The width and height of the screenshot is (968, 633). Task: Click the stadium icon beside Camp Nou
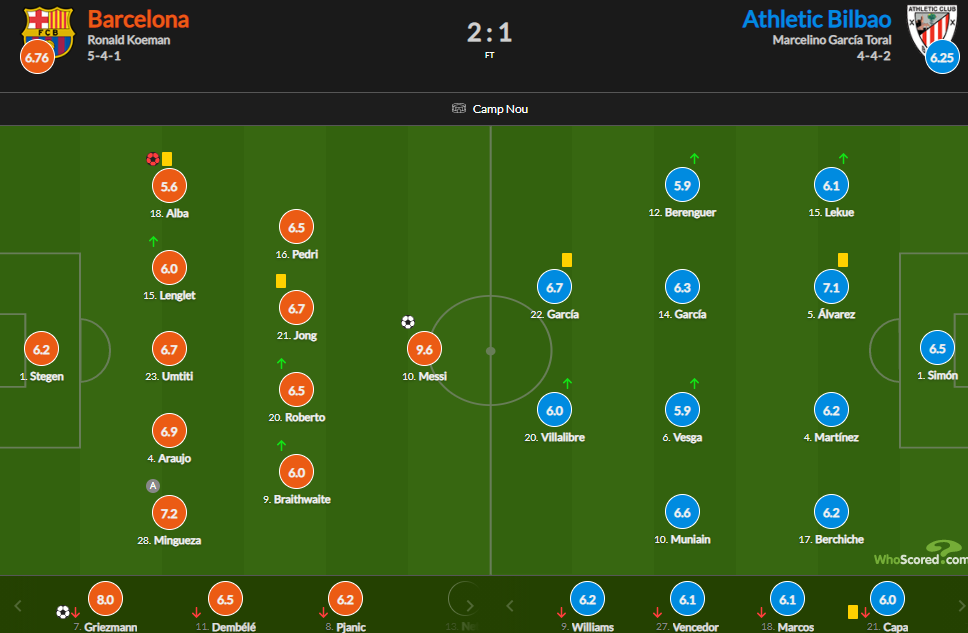tap(459, 109)
